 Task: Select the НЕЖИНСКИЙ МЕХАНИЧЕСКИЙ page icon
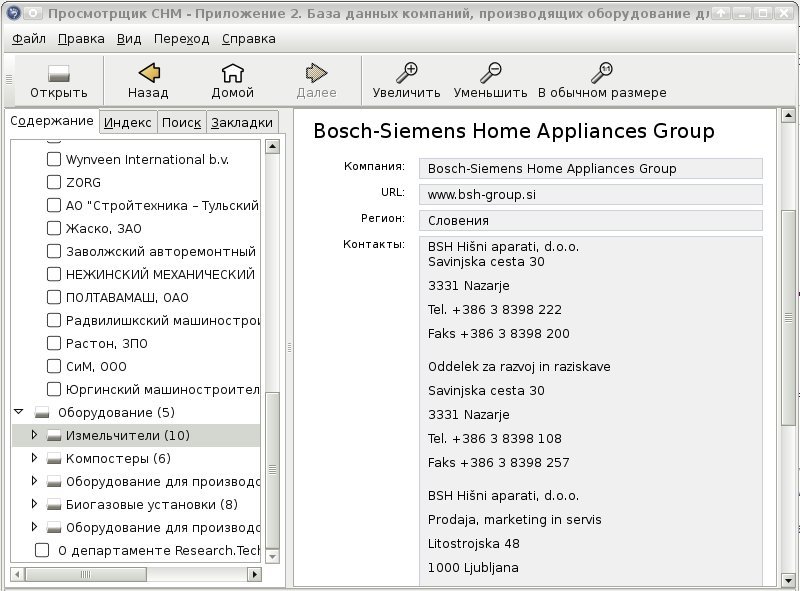54,274
